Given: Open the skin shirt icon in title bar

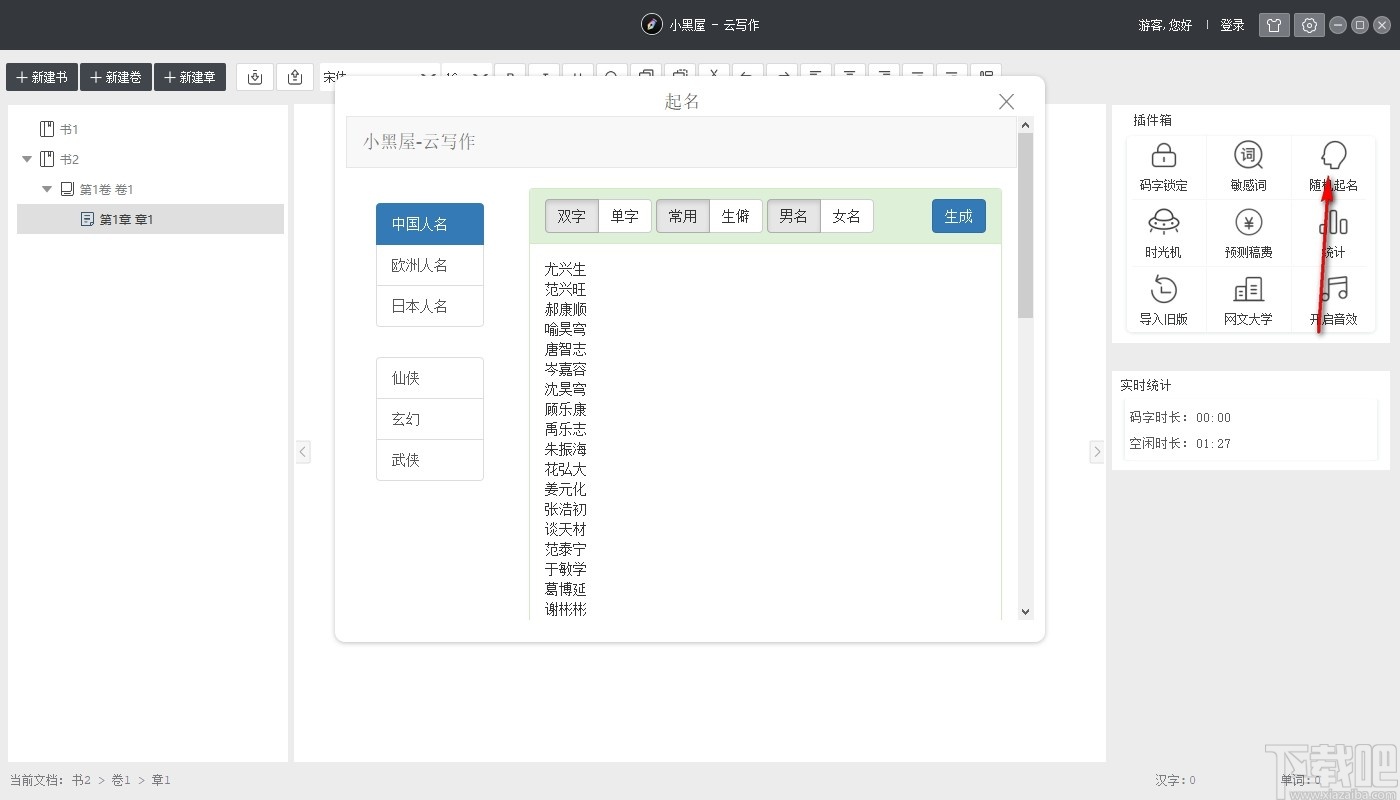Looking at the screenshot, I should 1274,25.
